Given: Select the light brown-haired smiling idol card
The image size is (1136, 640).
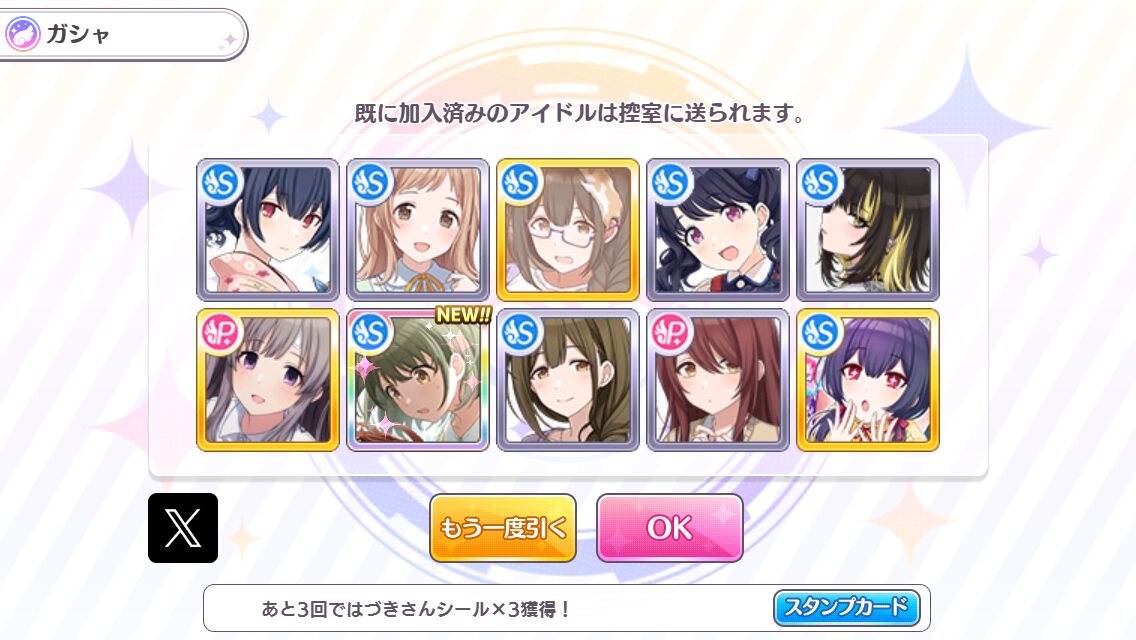Looking at the screenshot, I should [x=418, y=230].
